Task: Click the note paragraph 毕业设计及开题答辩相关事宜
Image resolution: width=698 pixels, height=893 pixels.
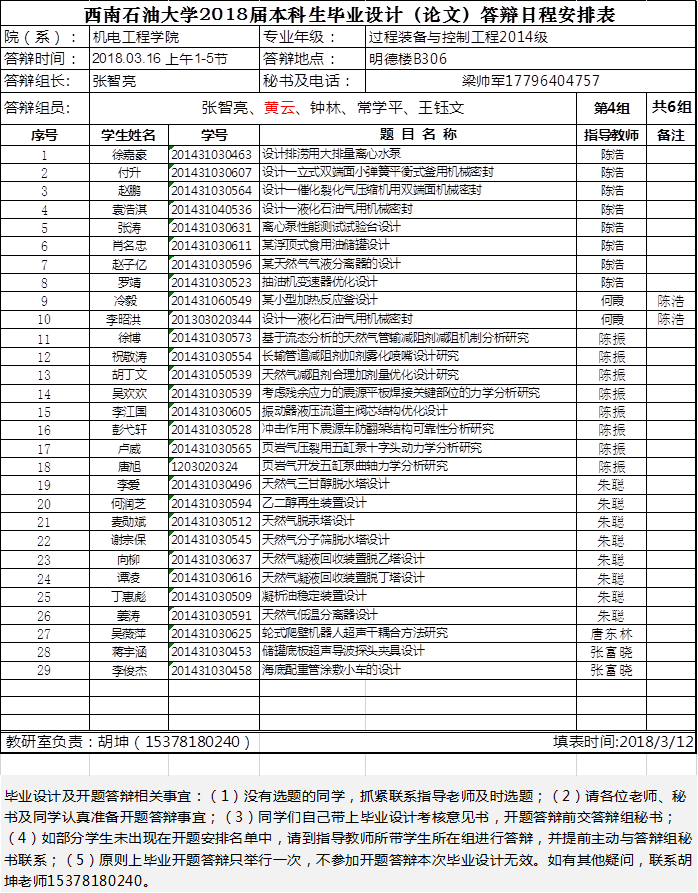Action: click(x=348, y=838)
